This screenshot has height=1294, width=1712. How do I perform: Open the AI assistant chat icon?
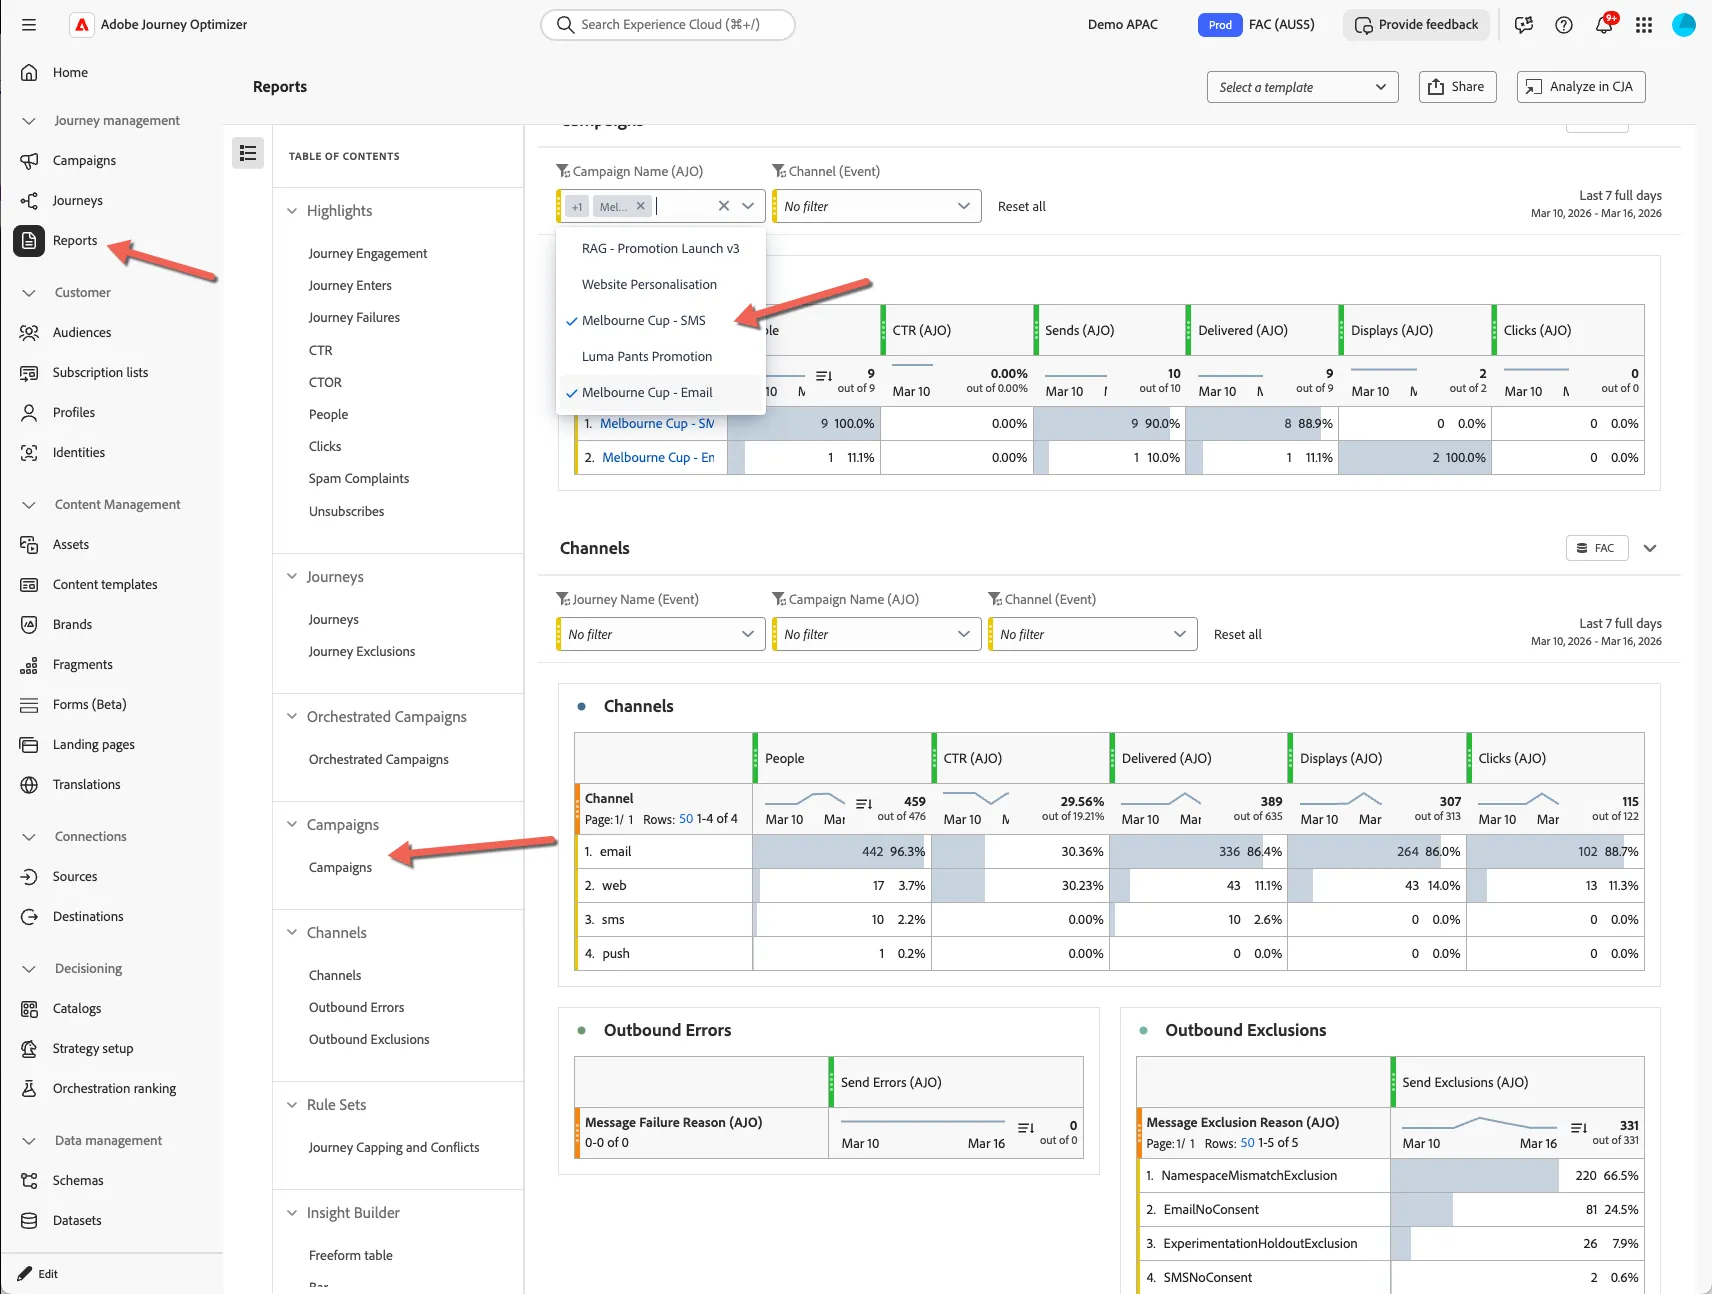(x=1524, y=25)
